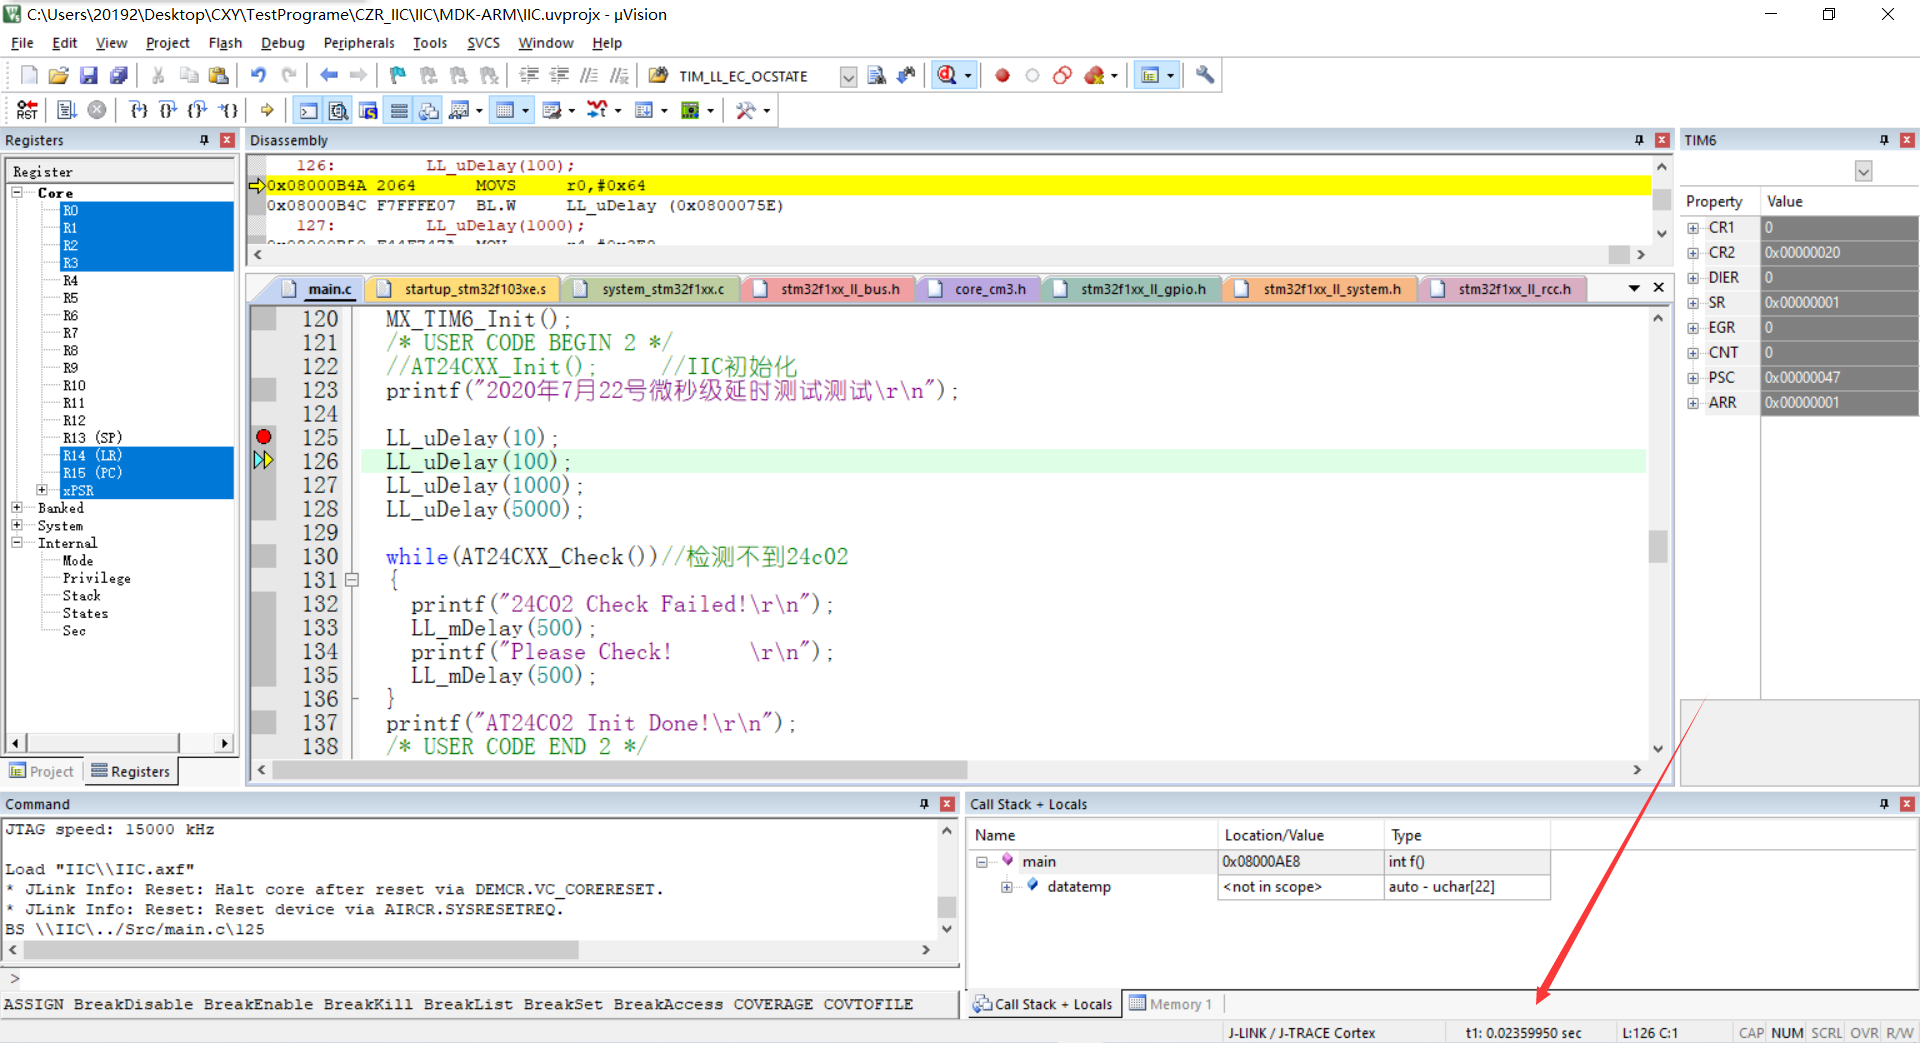Click the editor vertical scrollbar thumb

point(1658,546)
